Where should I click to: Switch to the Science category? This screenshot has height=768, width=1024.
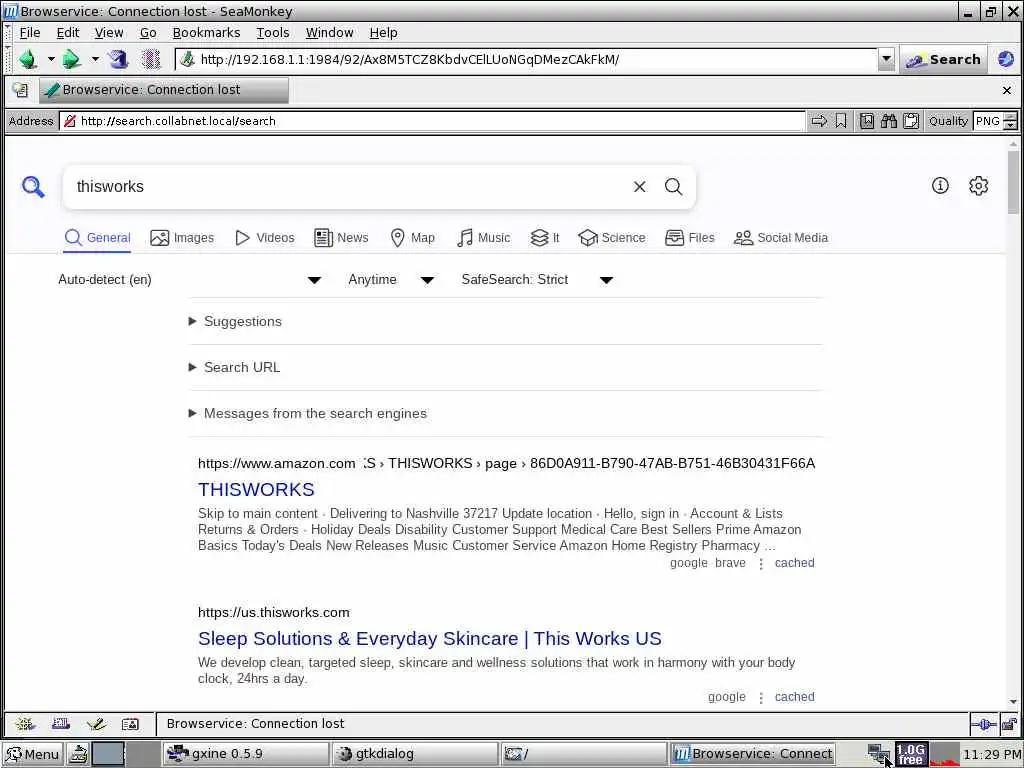612,238
